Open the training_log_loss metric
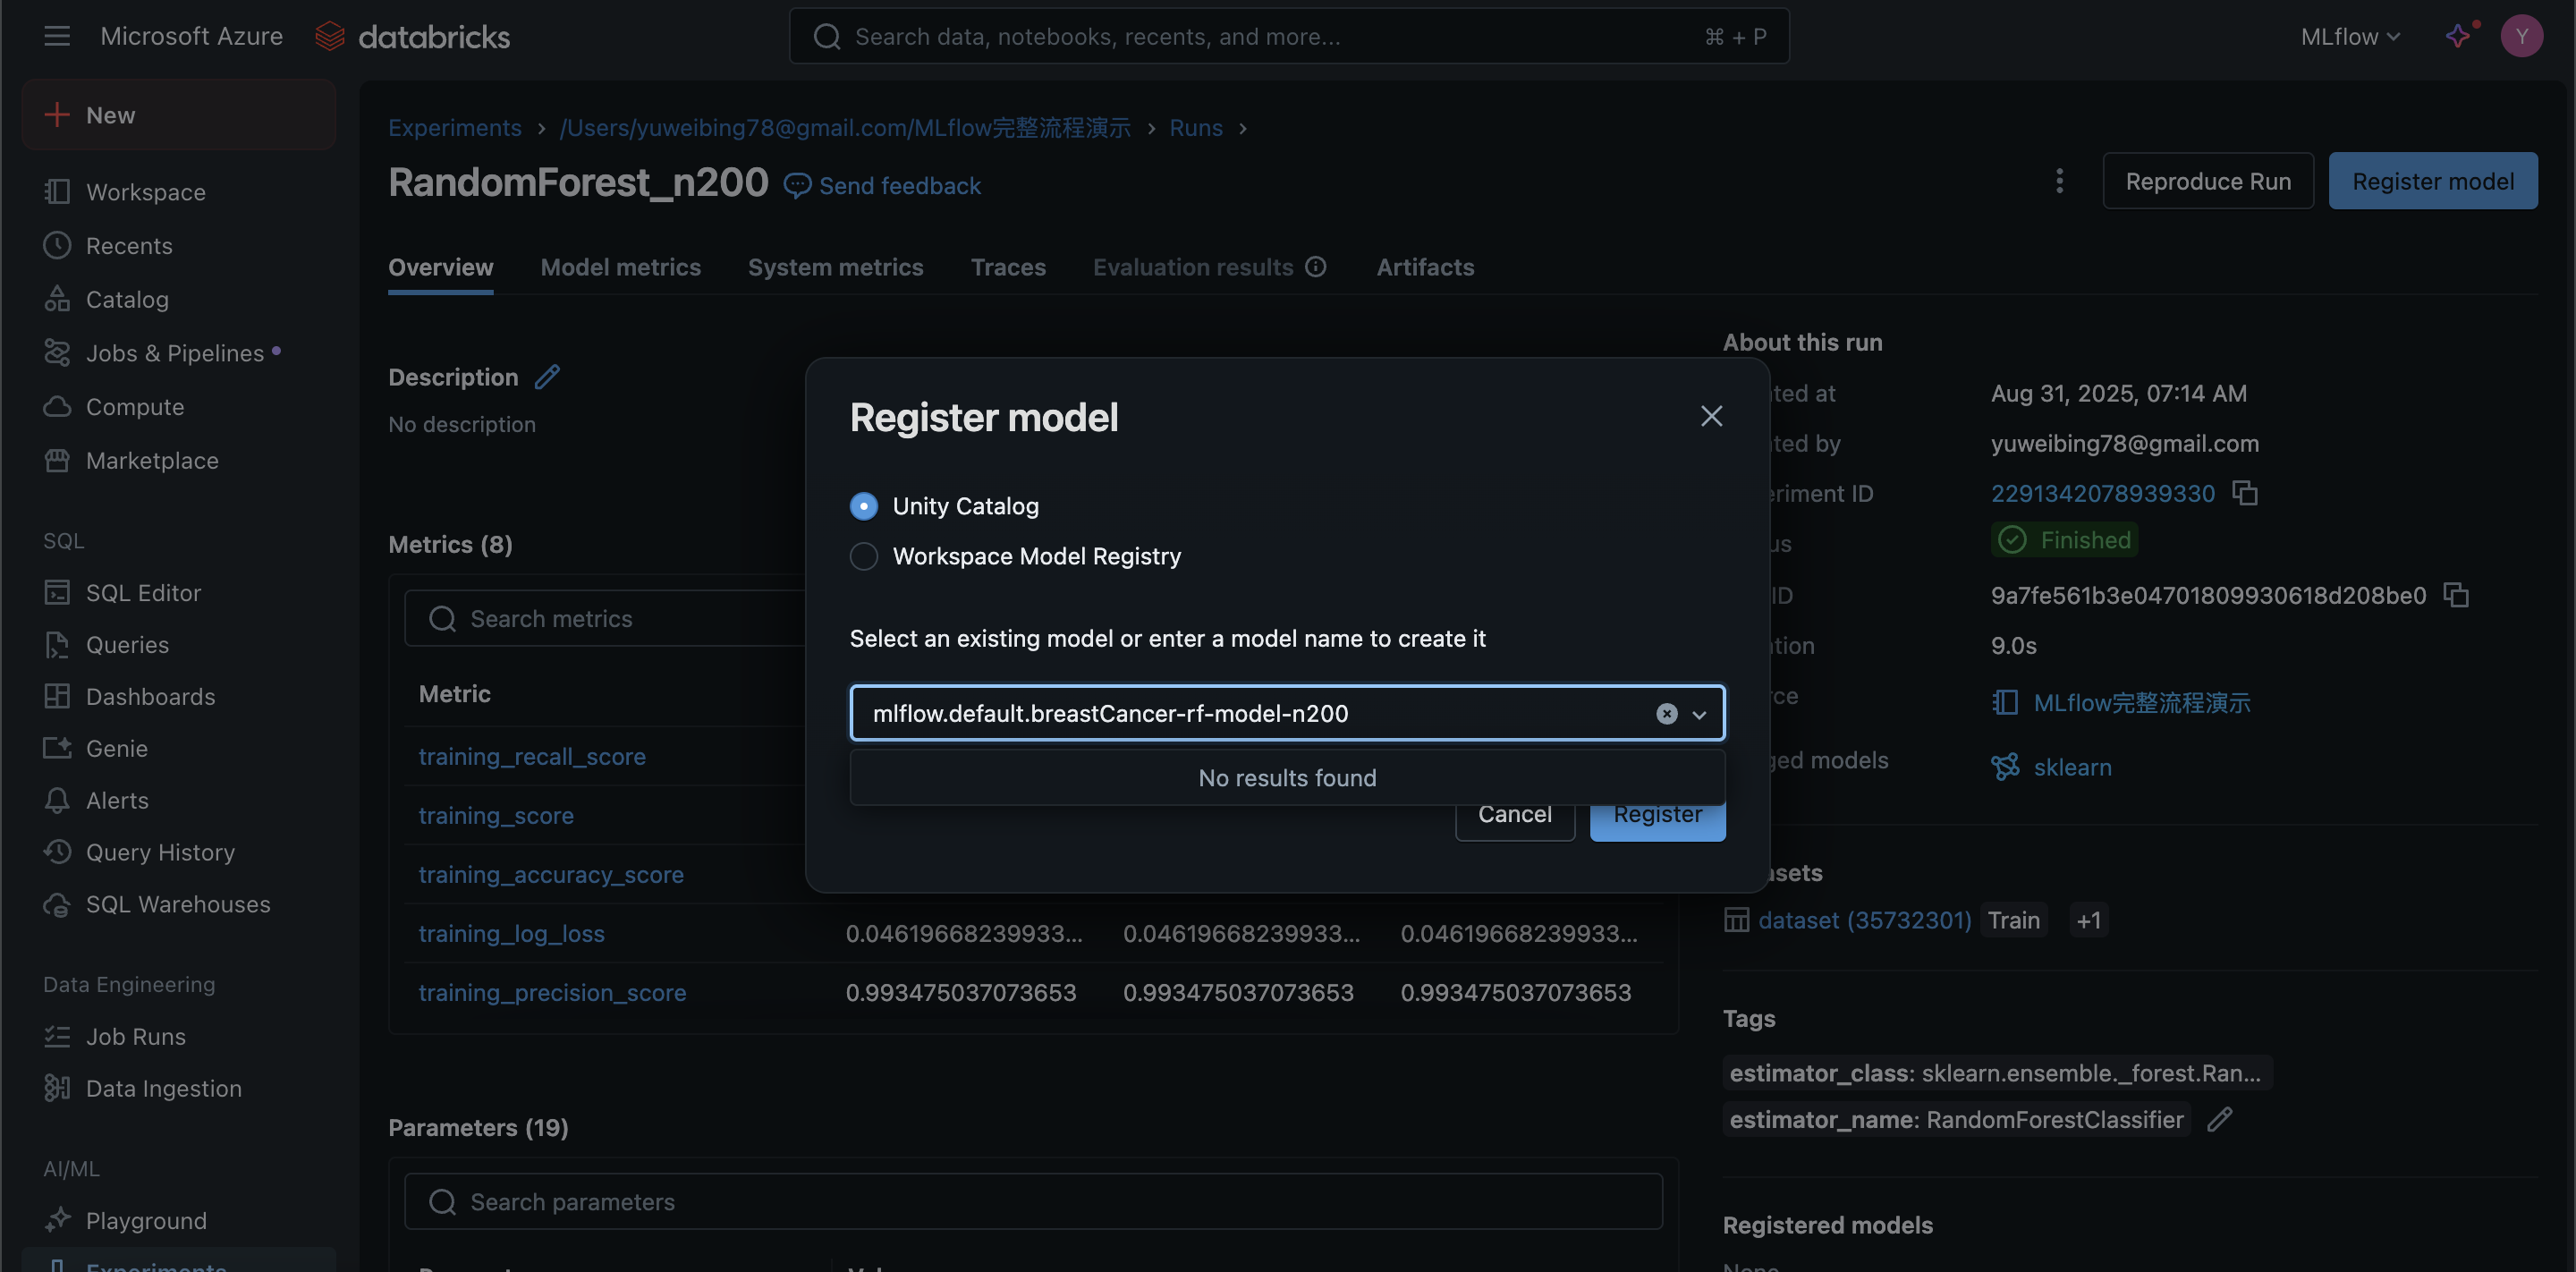The image size is (2576, 1272). (x=511, y=933)
